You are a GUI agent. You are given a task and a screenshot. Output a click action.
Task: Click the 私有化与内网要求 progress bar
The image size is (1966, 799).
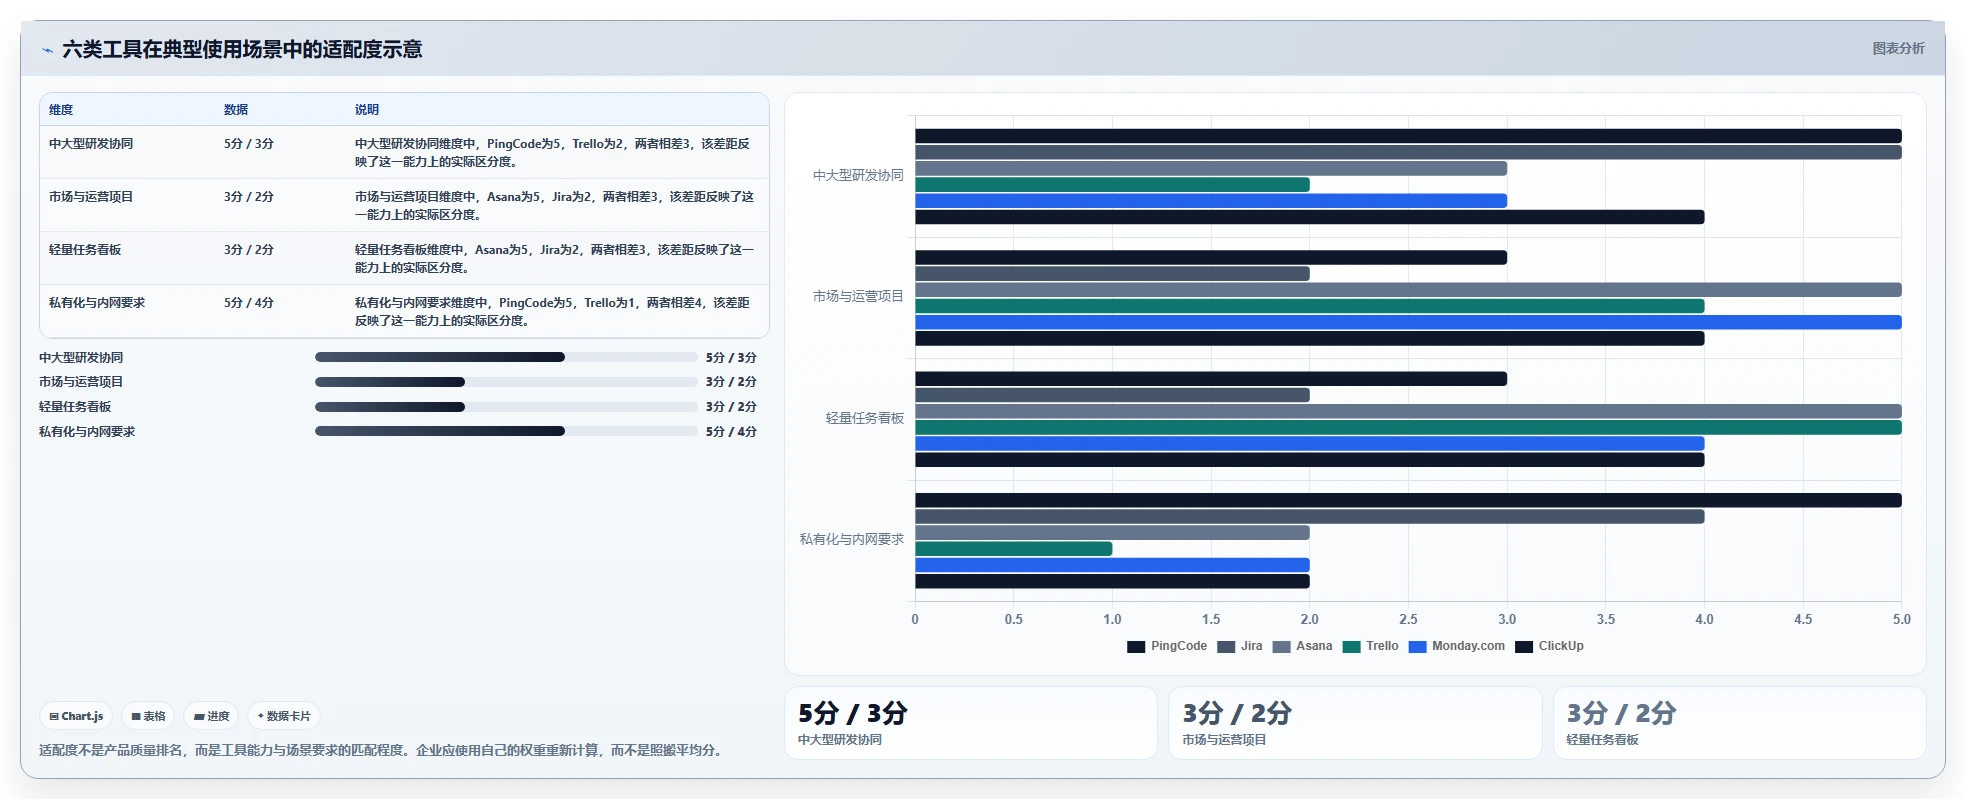click(x=506, y=432)
